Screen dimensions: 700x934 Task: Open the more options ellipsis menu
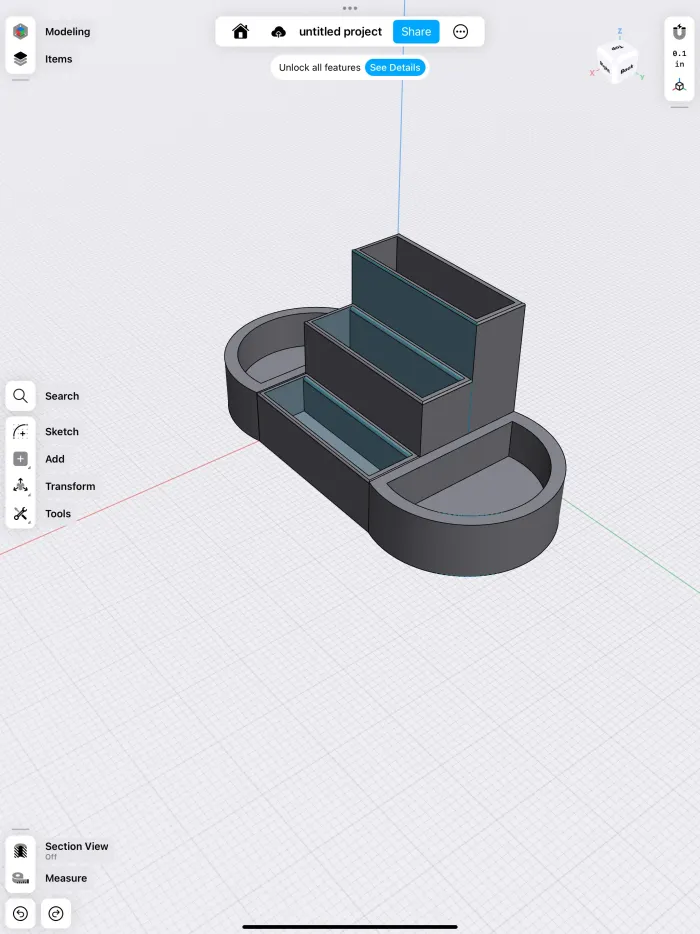pyautogui.click(x=461, y=32)
